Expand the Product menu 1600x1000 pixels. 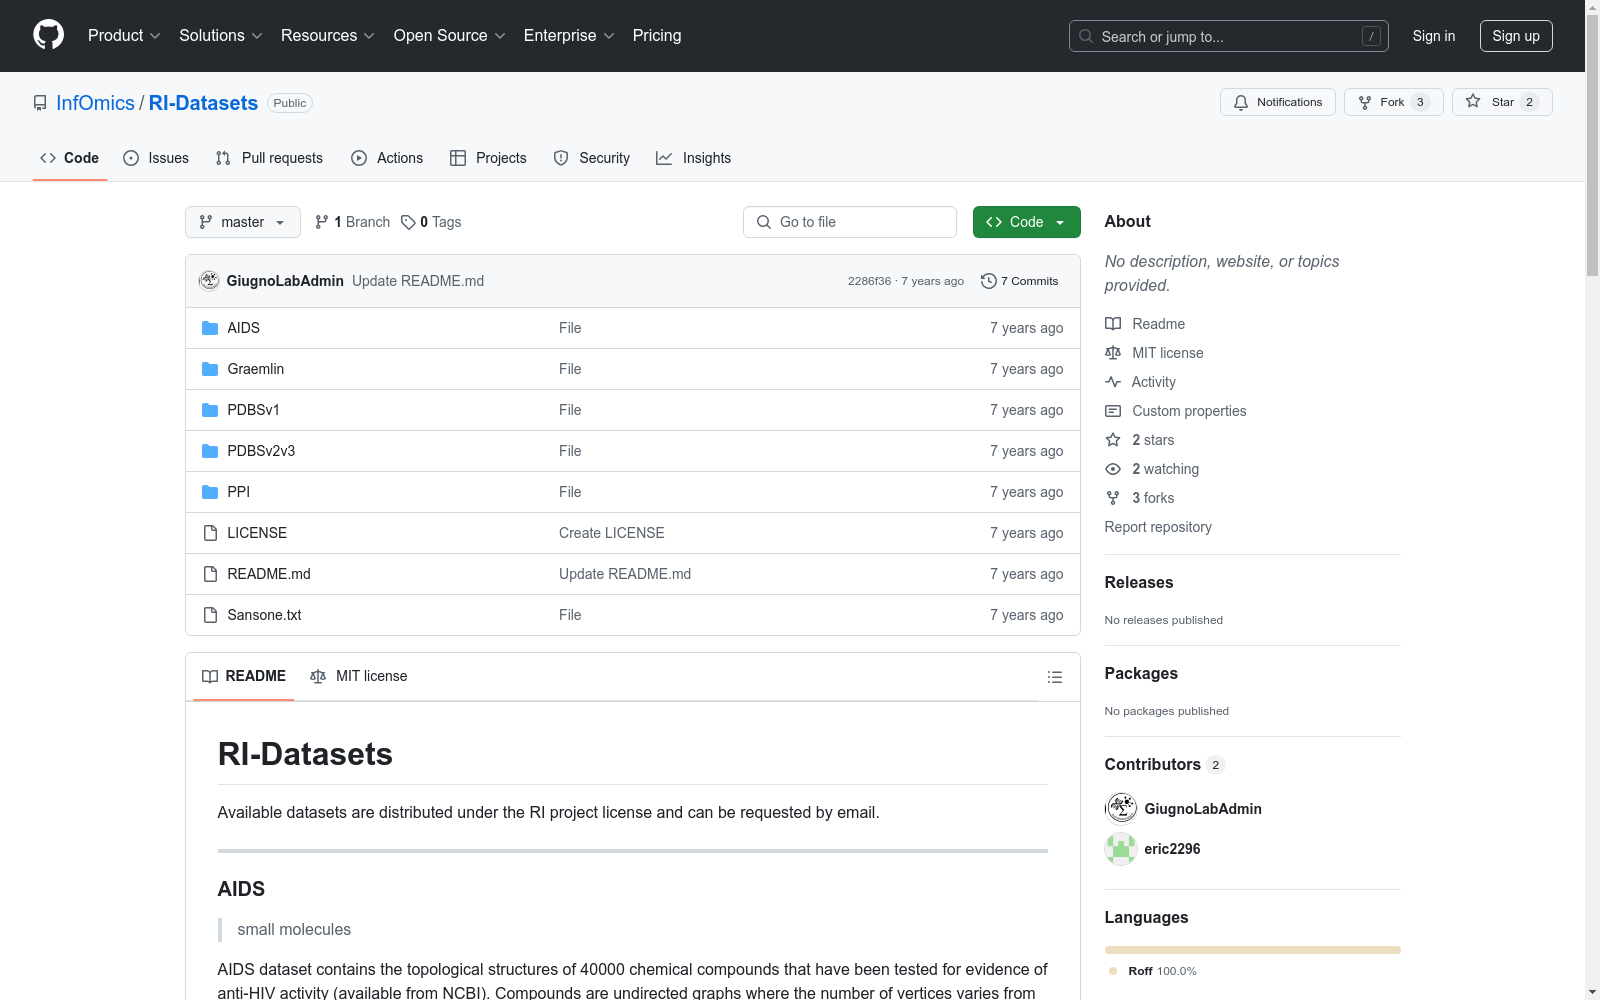124,36
